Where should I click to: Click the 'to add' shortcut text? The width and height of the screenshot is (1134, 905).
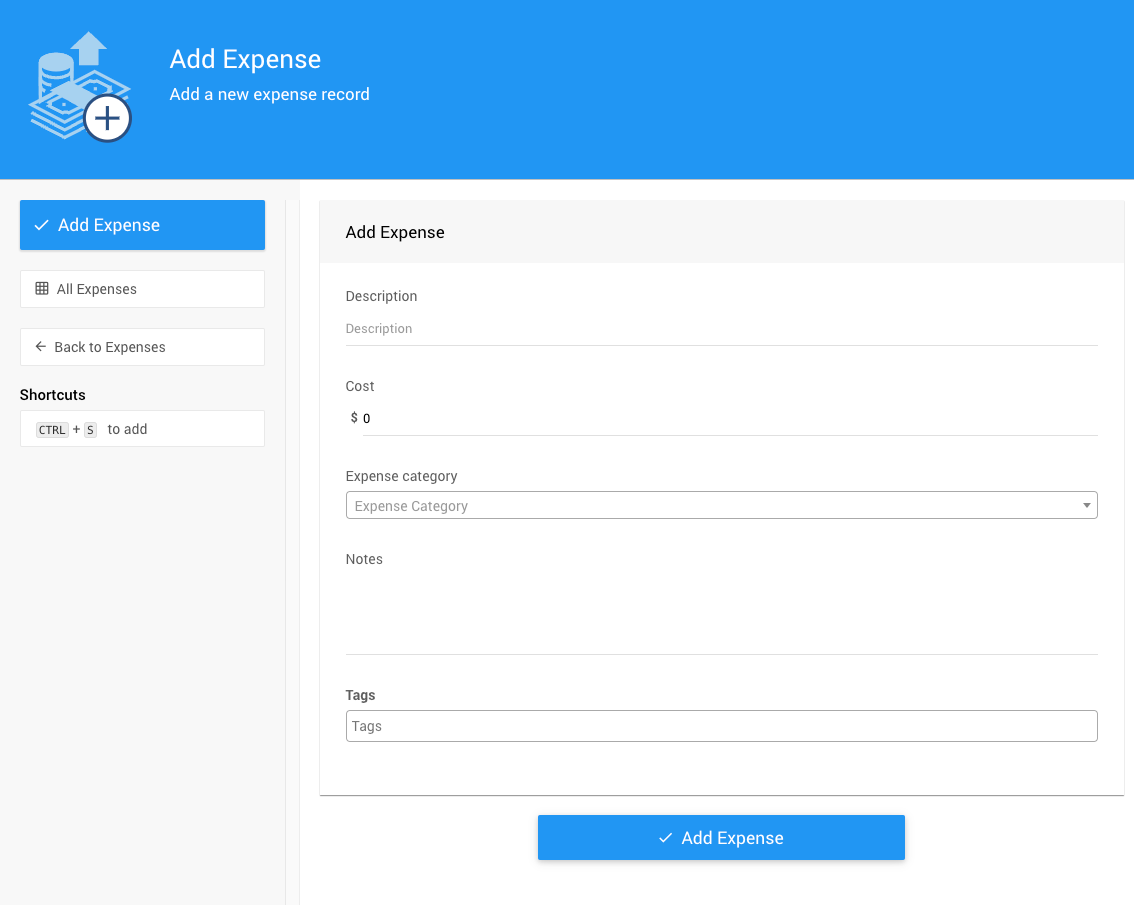(127, 429)
